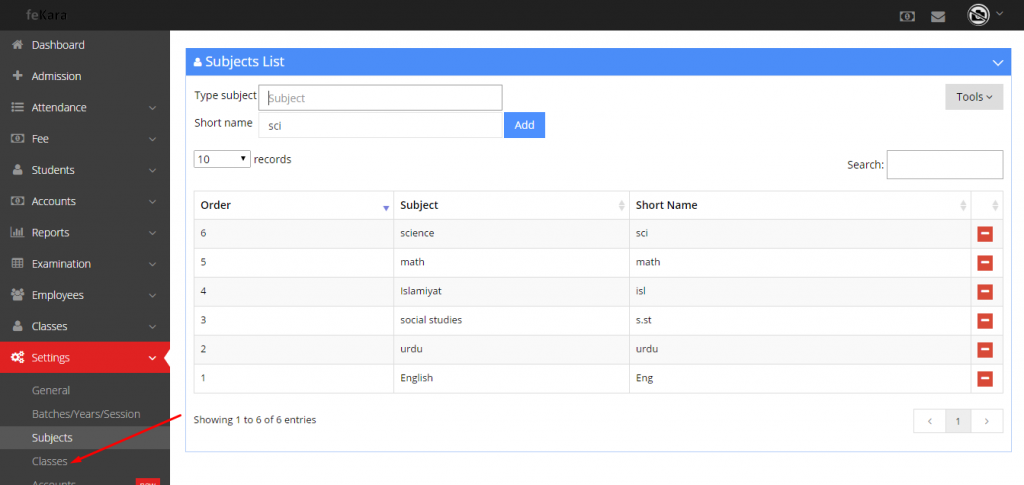1024x485 pixels.
Task: Delete the urdu subject row
Action: pyautogui.click(x=985, y=350)
